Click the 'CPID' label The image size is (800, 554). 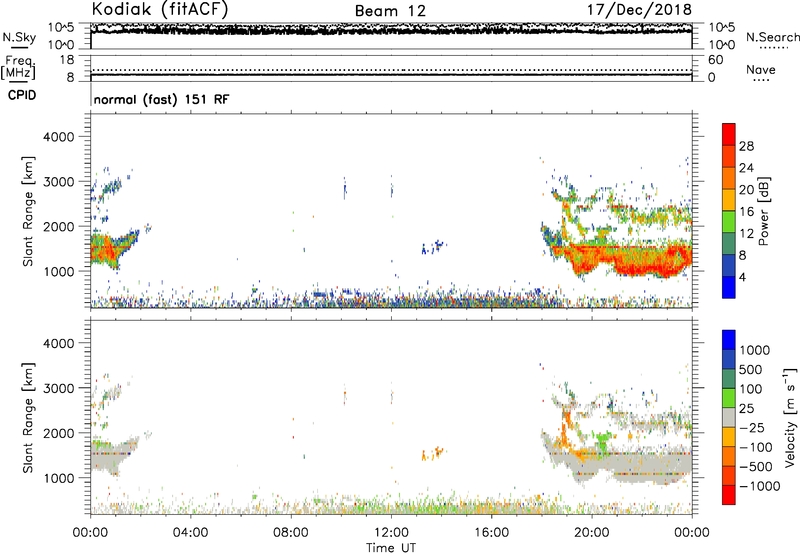pyautogui.click(x=22, y=95)
